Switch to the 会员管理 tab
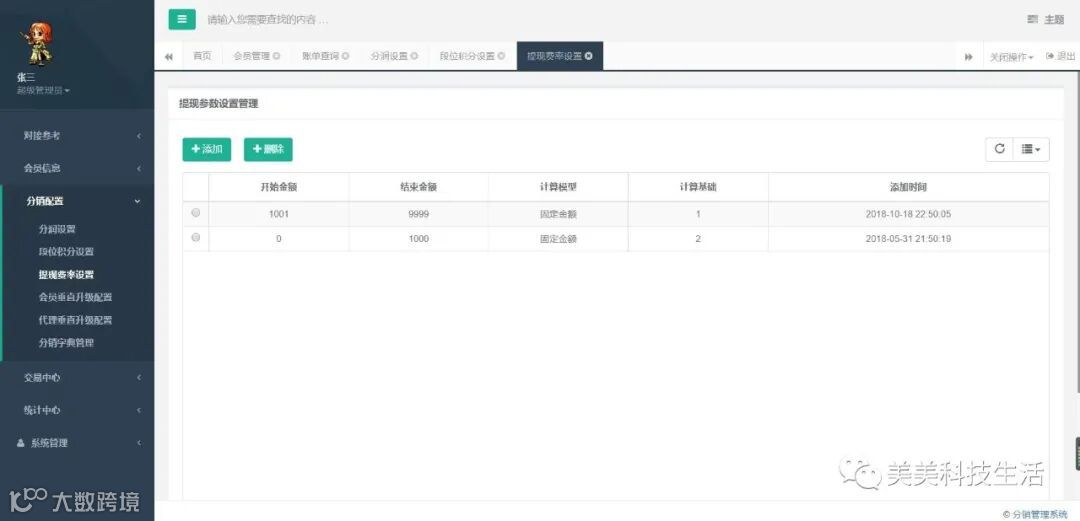1080x521 pixels. pos(251,57)
